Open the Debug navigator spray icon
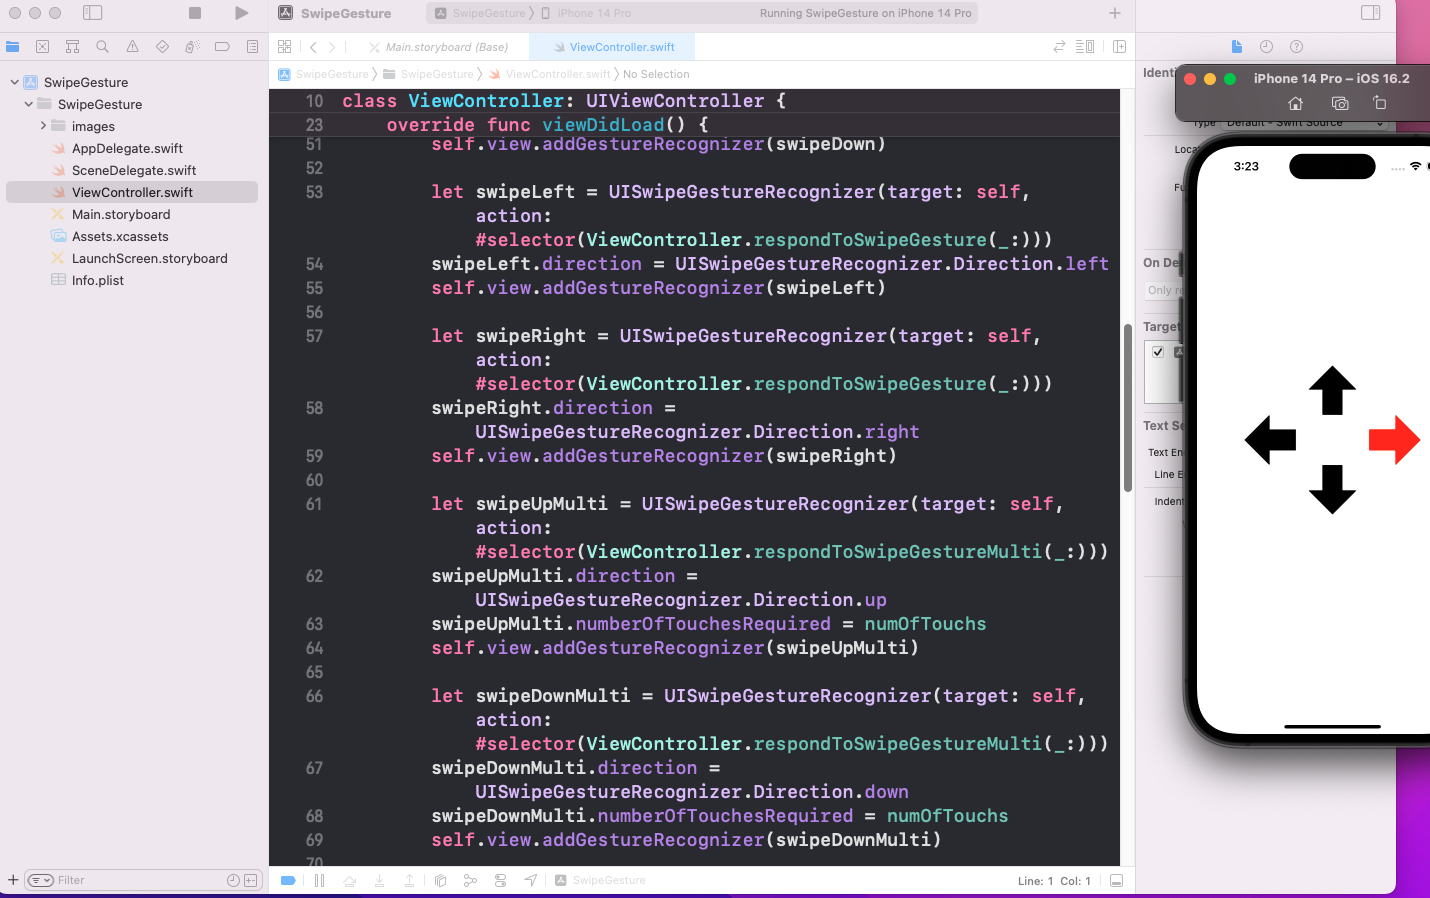This screenshot has height=898, width=1430. [x=192, y=46]
